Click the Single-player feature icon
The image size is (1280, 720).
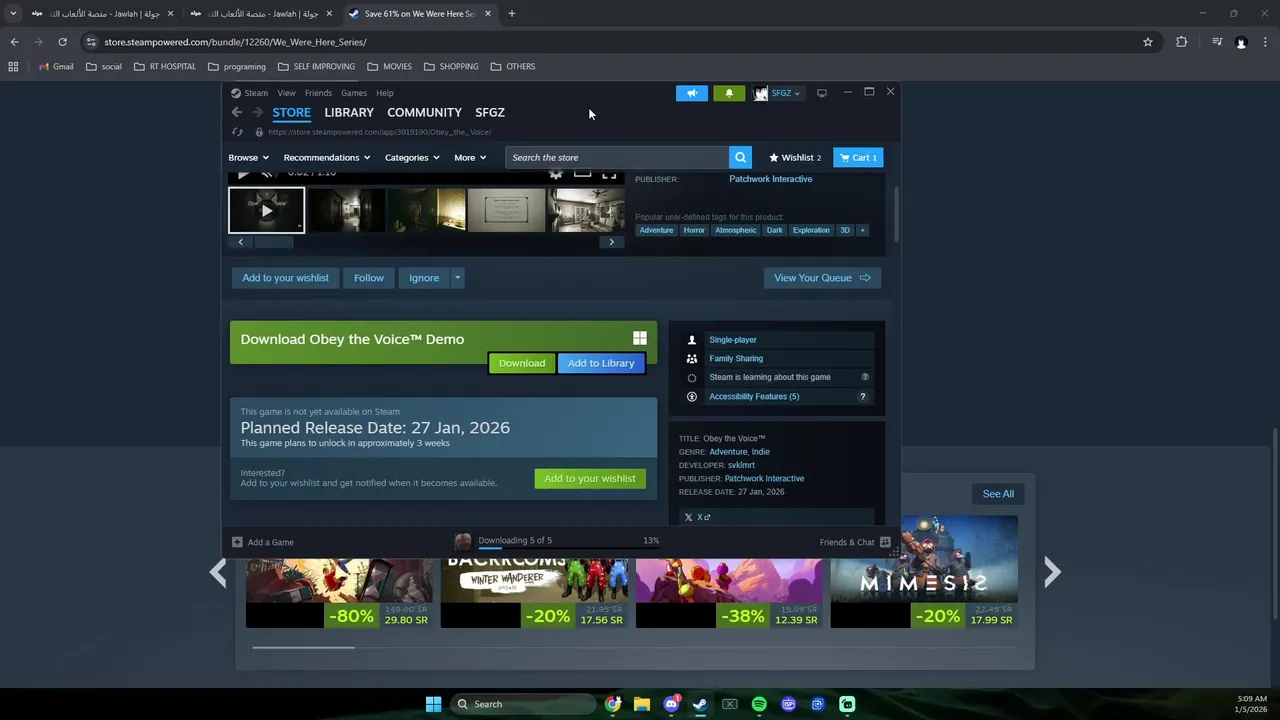[691, 340]
